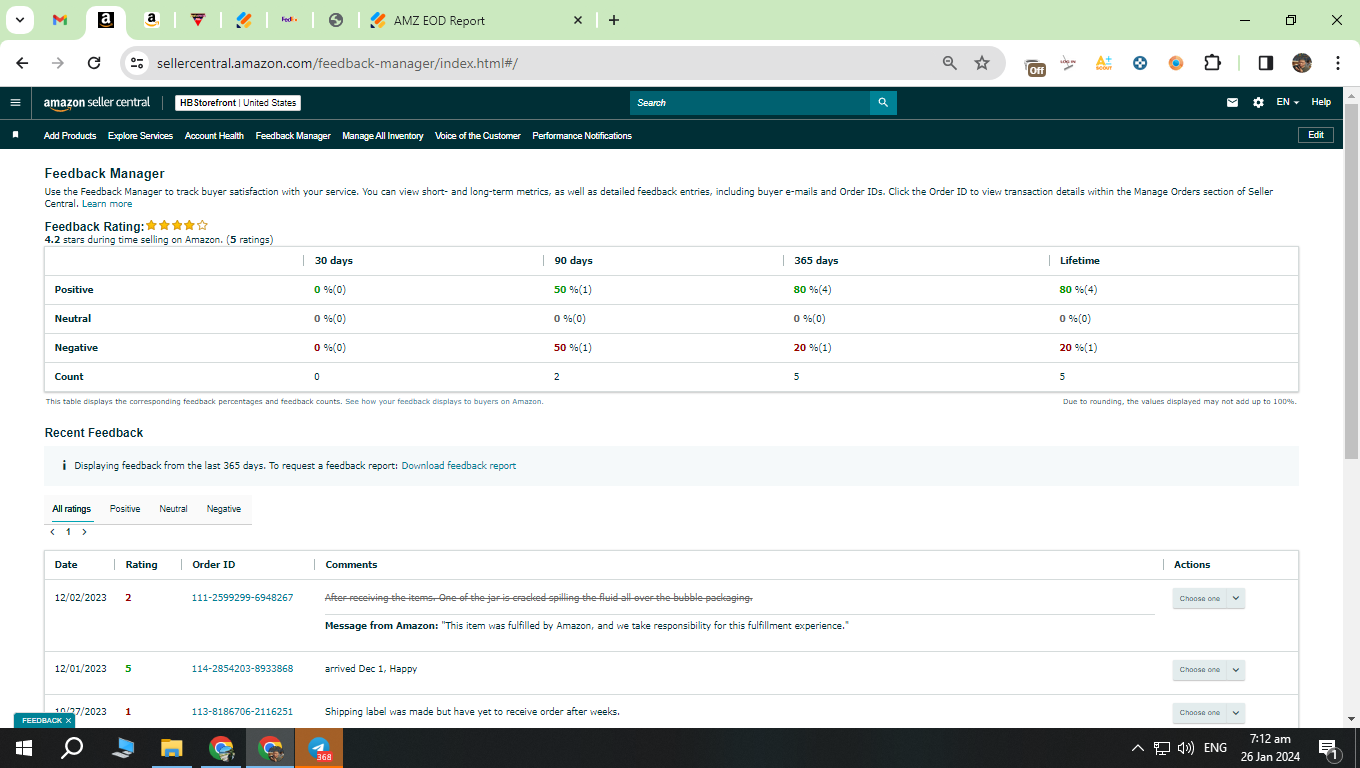This screenshot has width=1360, height=768.
Task: Open Explore Services menu item
Action: (140, 136)
